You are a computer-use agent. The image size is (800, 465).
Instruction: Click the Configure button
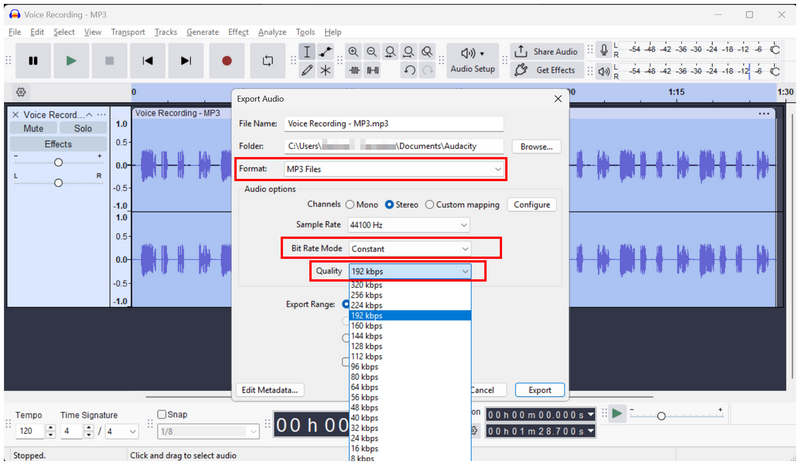pyautogui.click(x=532, y=205)
